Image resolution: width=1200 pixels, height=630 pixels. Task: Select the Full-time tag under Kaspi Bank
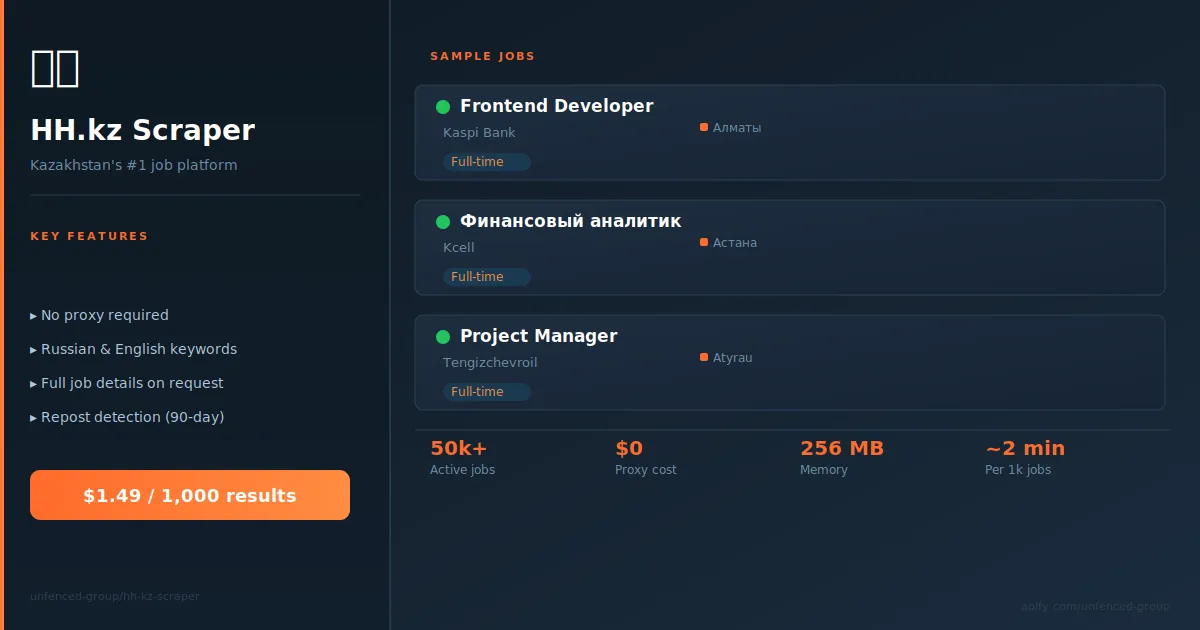(x=486, y=162)
